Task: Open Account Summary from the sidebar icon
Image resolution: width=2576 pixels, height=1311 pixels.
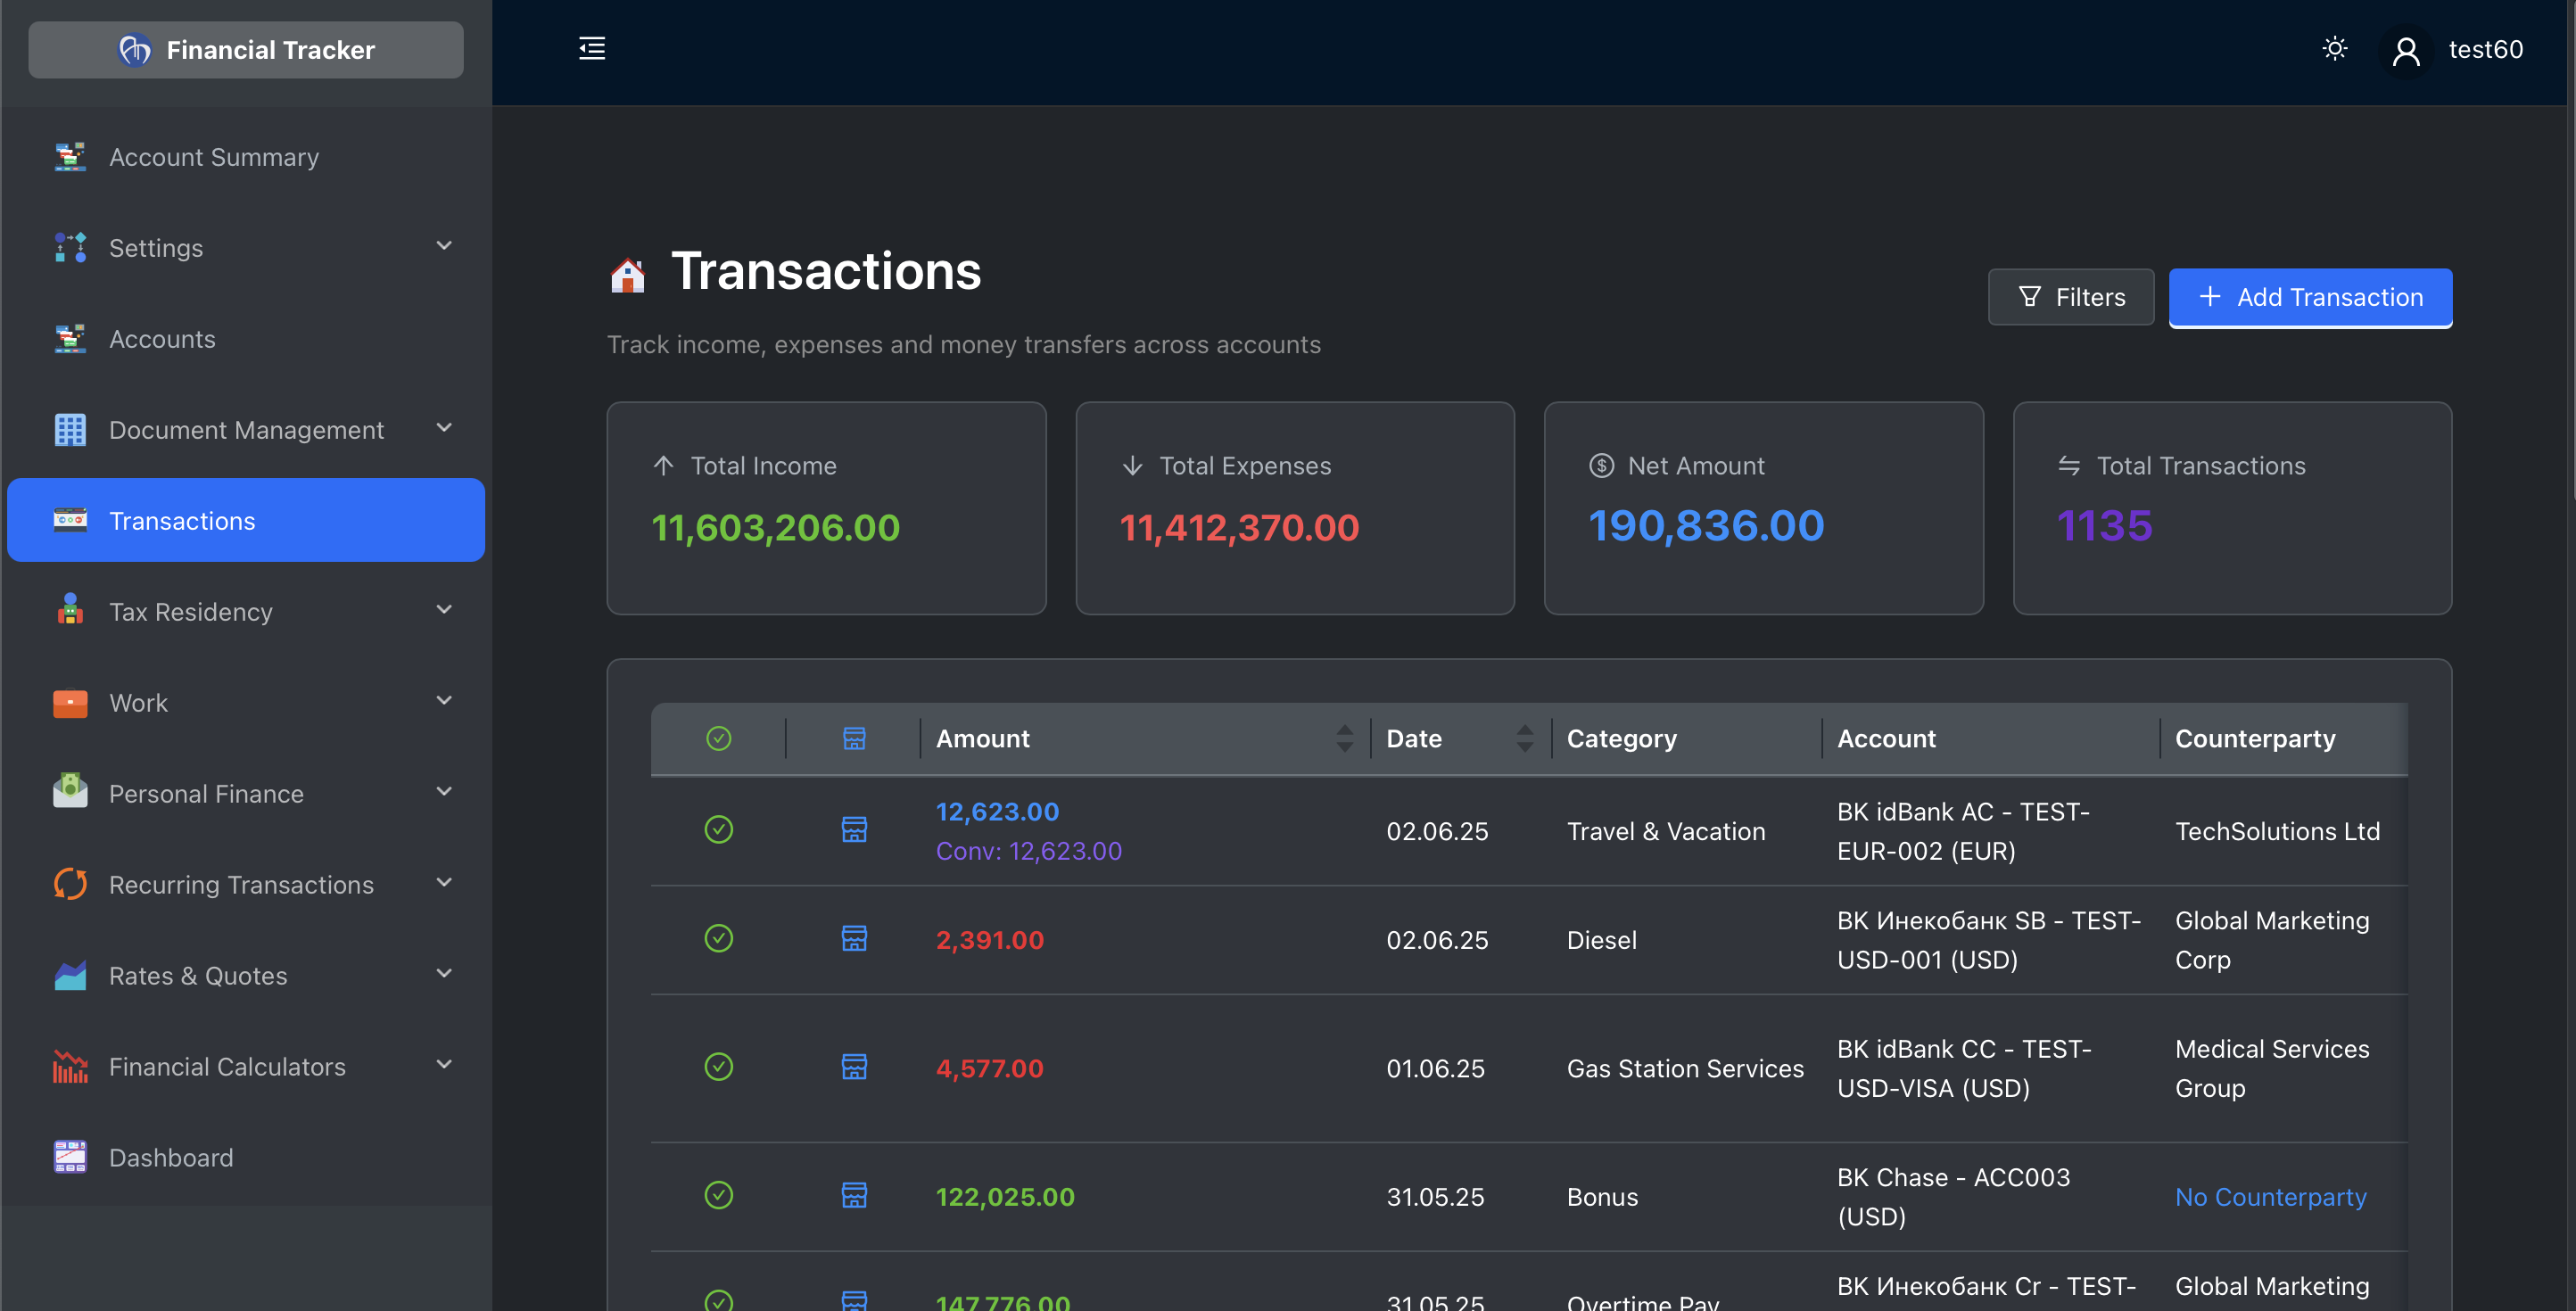Action: pyautogui.click(x=69, y=157)
